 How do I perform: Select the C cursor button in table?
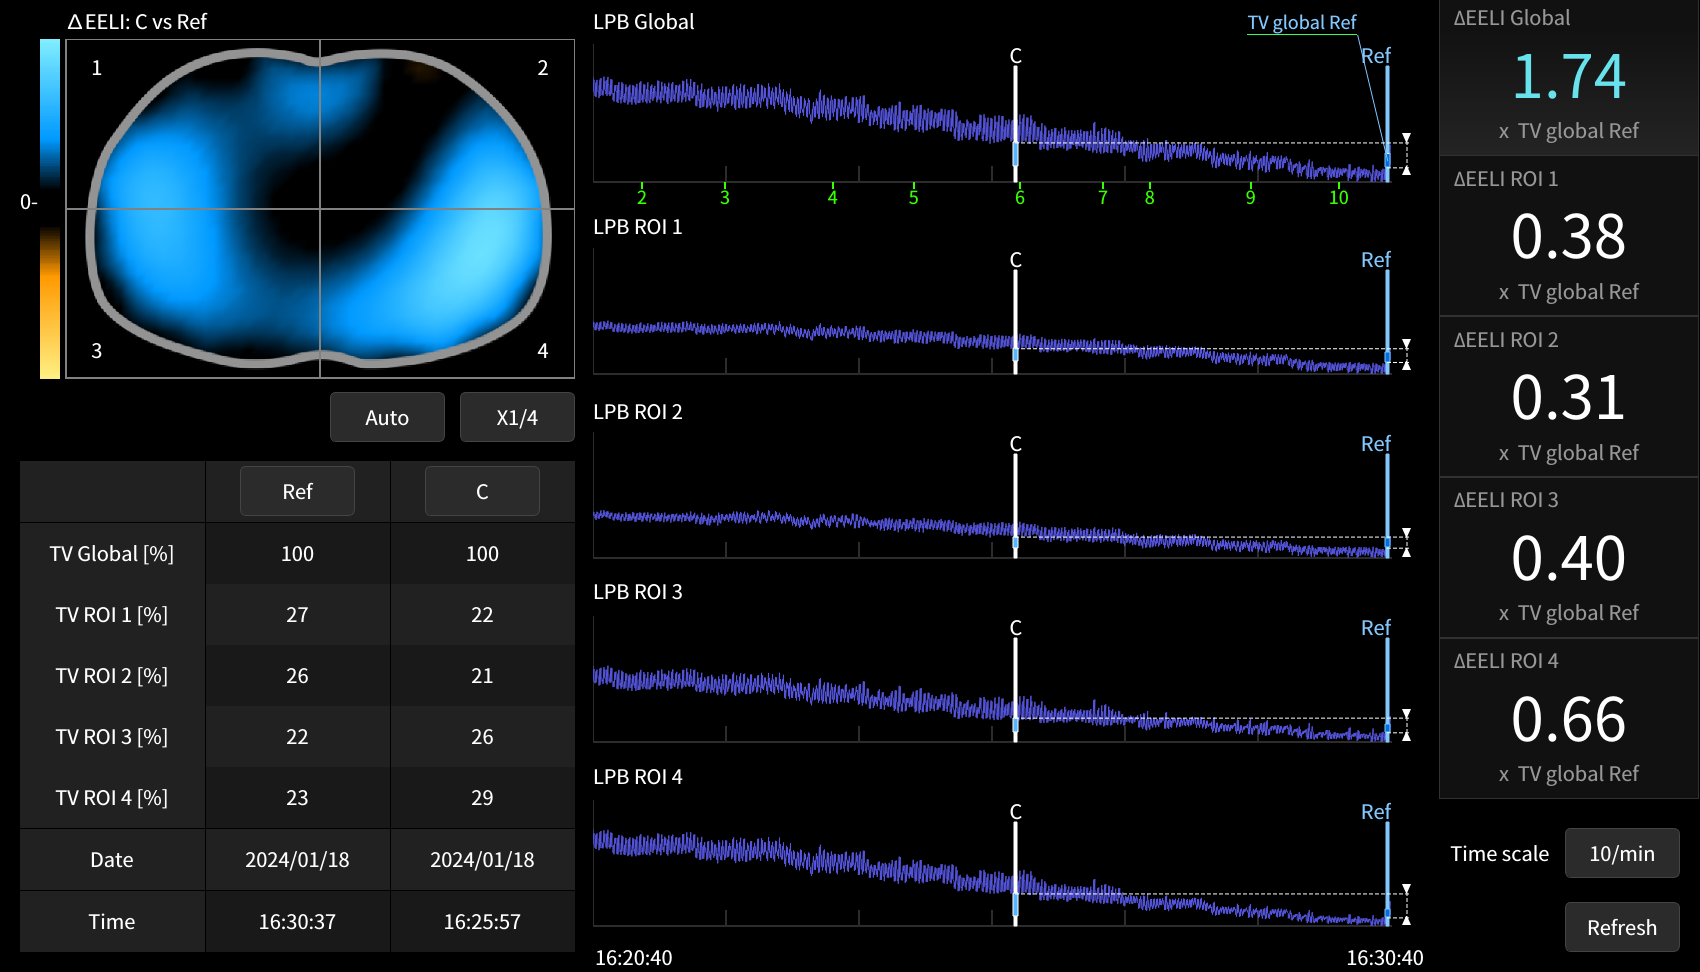(x=482, y=491)
